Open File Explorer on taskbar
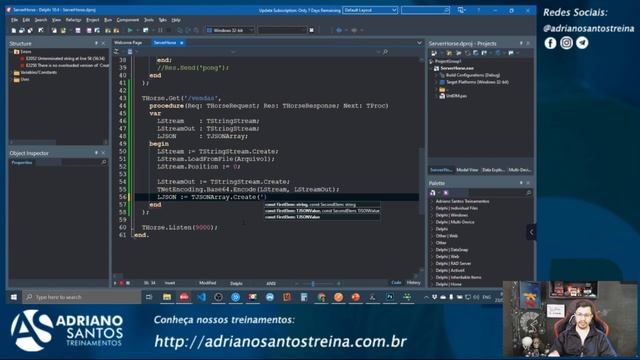 [x=167, y=297]
